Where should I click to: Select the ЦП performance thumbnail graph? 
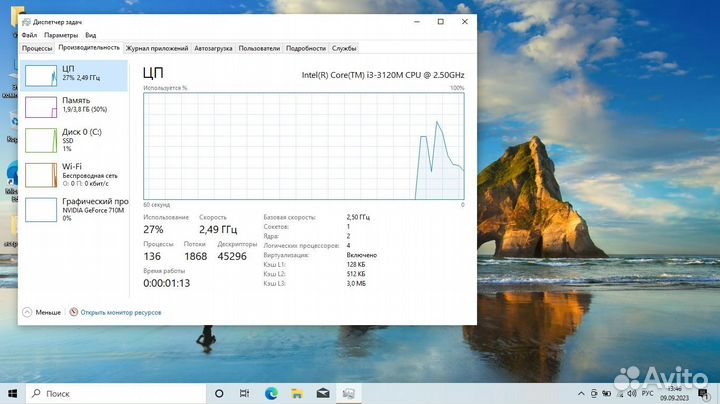(41, 75)
